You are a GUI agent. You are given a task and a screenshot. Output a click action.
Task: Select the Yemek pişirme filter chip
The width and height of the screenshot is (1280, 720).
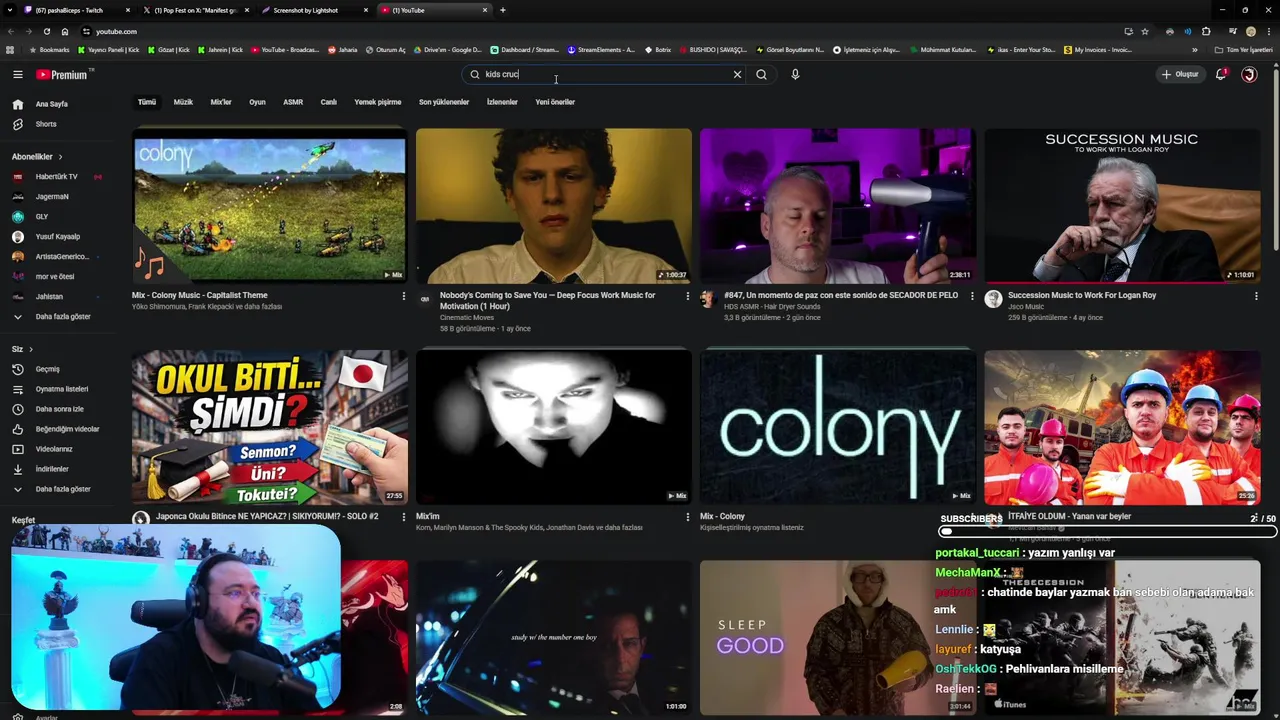378,102
